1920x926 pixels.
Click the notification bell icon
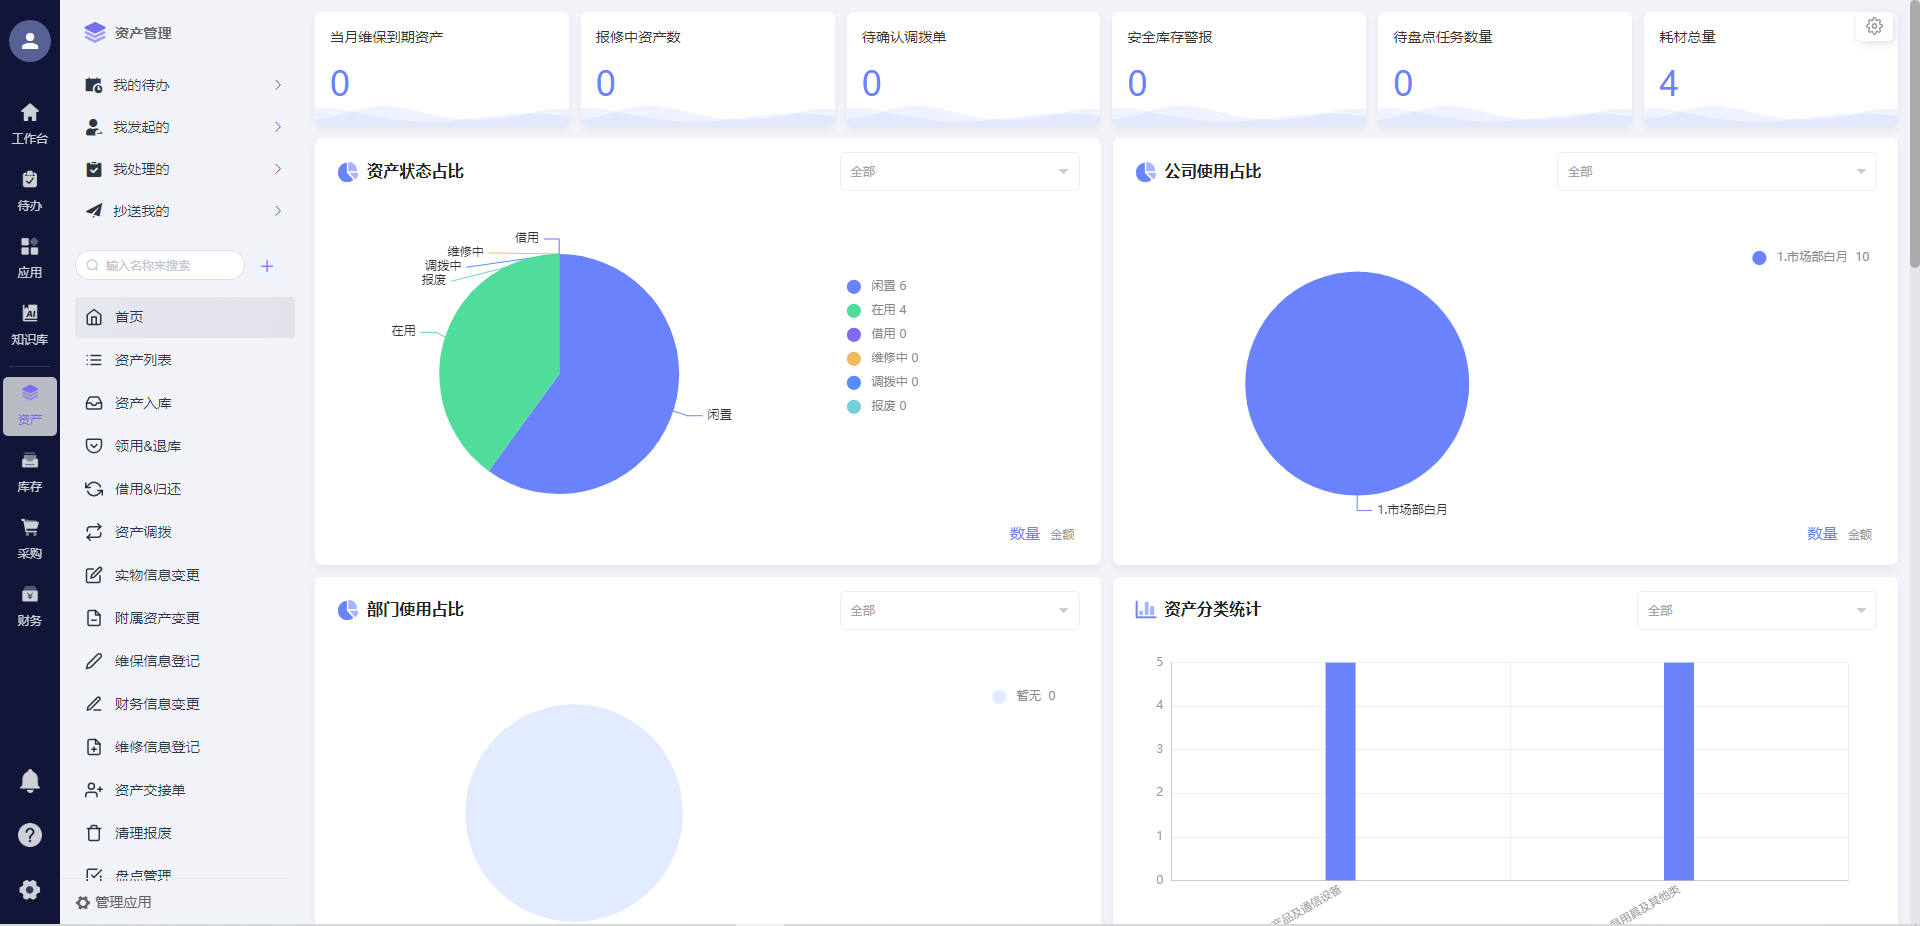[x=30, y=780]
